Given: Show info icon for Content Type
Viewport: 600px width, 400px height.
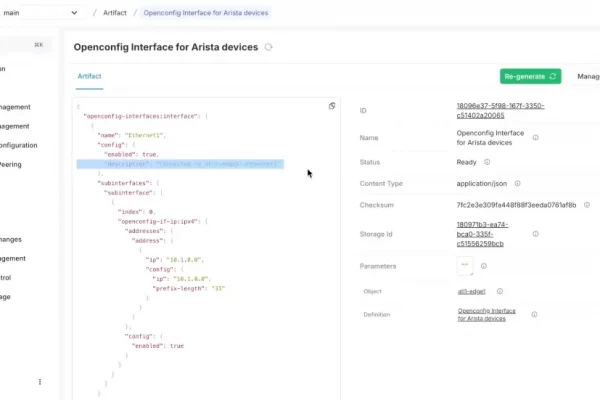Looking at the screenshot, I should [517, 183].
